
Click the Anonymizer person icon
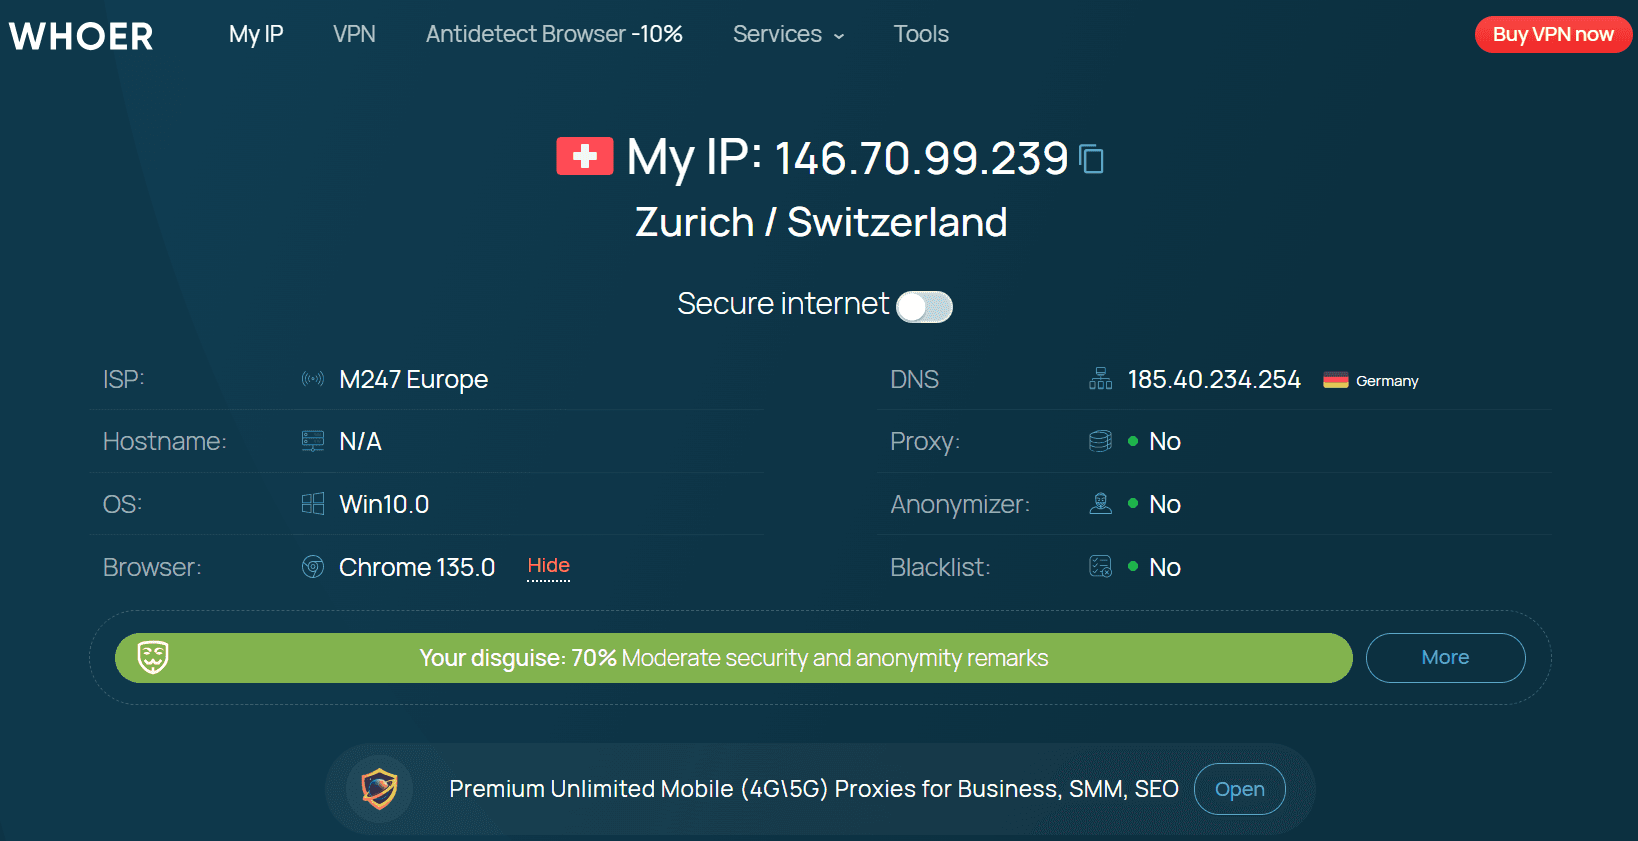(x=1100, y=504)
